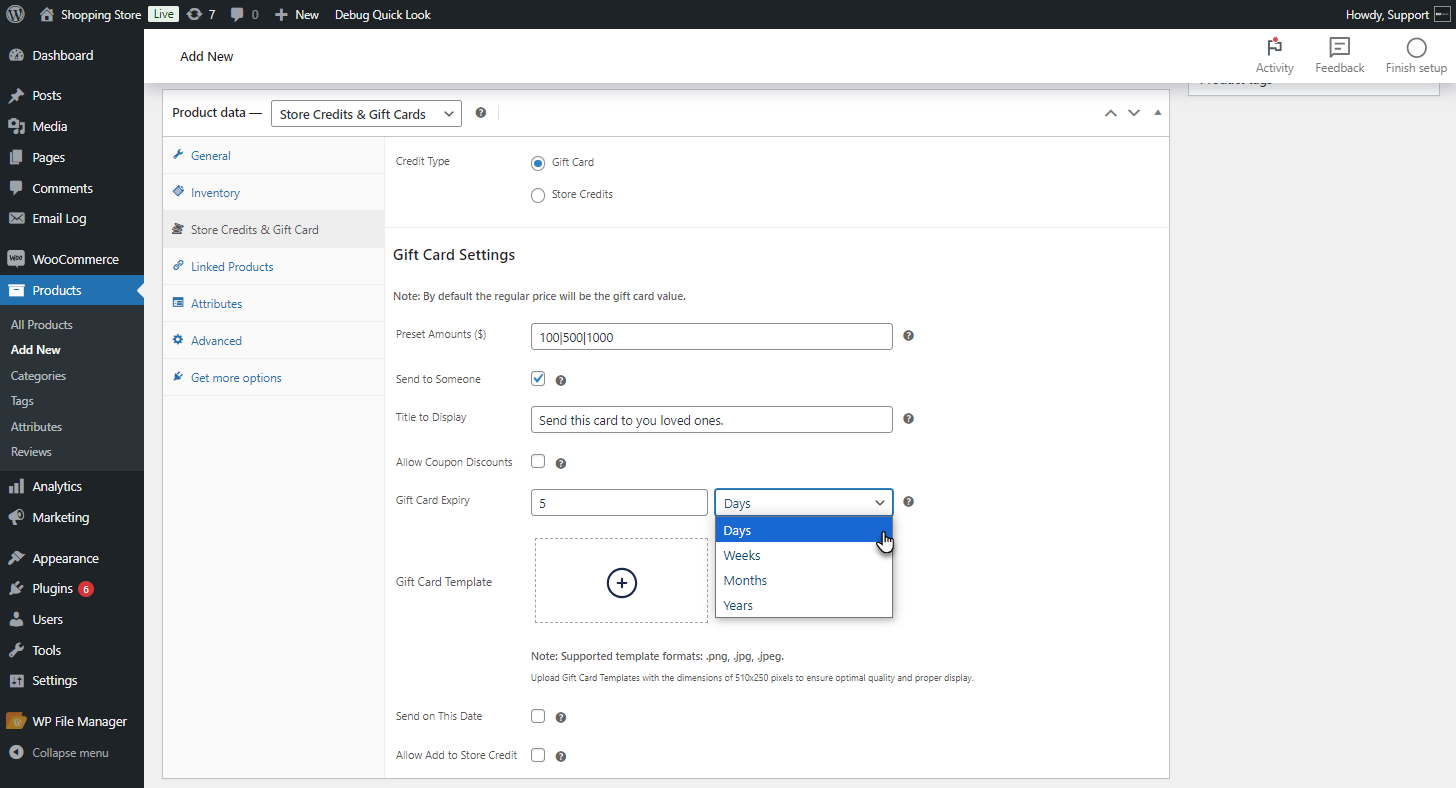1456x788 pixels.
Task: Choose Years from expiry list
Action: click(804, 605)
